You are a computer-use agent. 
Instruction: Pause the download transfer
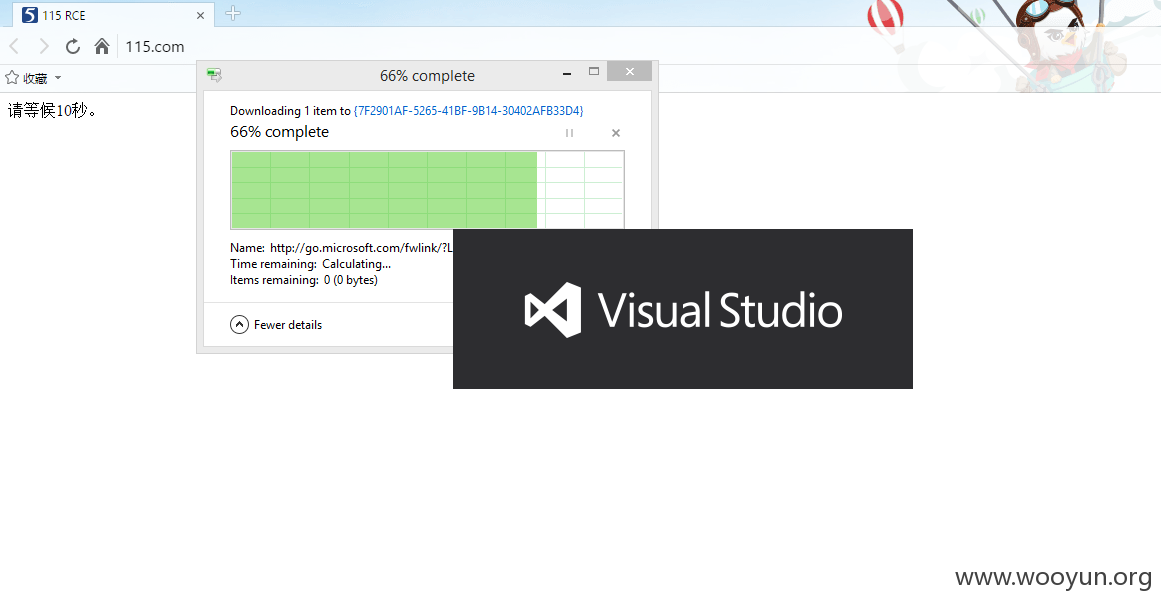[569, 133]
